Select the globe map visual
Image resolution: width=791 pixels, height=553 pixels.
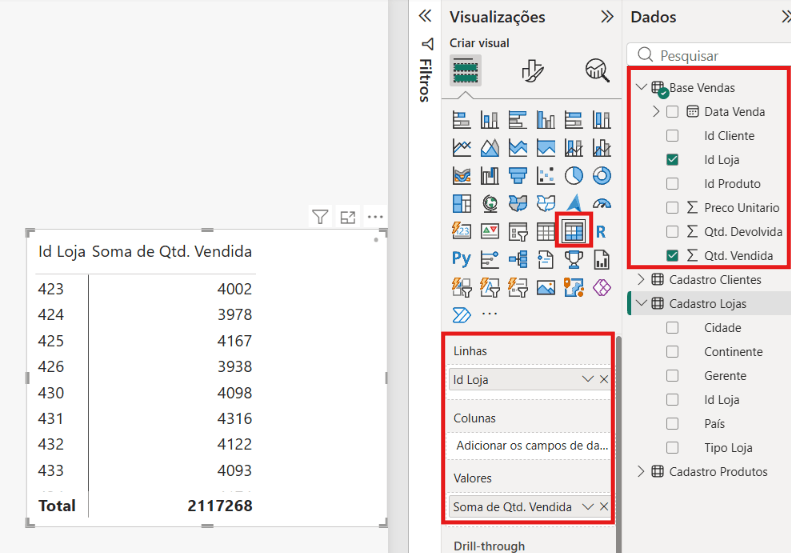click(x=489, y=204)
